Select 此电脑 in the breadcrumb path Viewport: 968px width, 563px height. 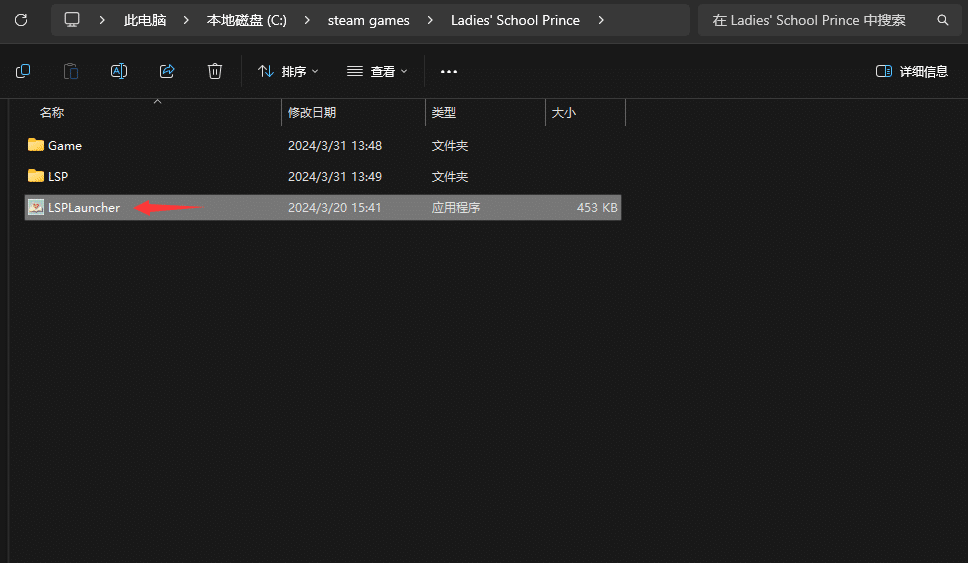coord(145,20)
